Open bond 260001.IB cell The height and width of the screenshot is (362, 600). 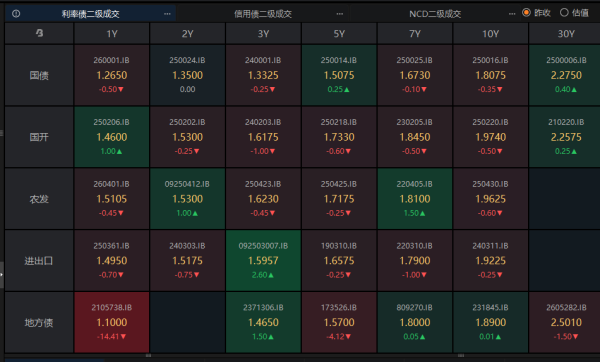(112, 75)
